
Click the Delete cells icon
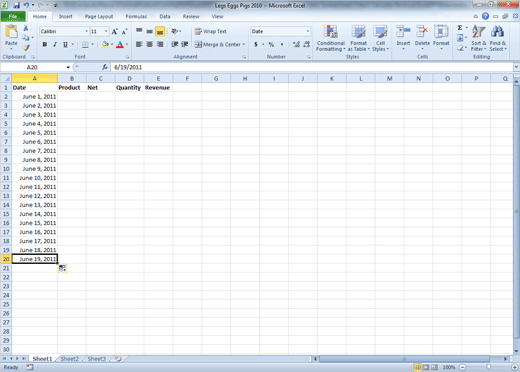pyautogui.click(x=422, y=32)
